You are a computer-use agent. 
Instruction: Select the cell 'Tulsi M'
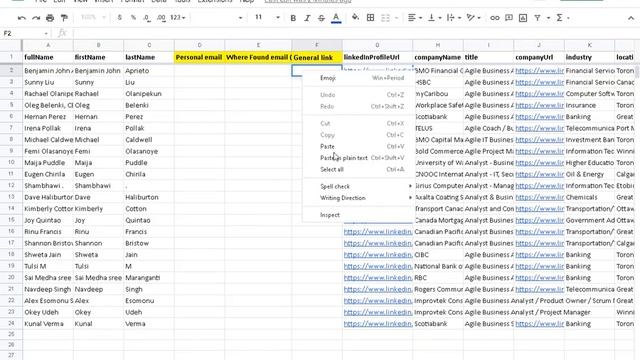(48, 266)
